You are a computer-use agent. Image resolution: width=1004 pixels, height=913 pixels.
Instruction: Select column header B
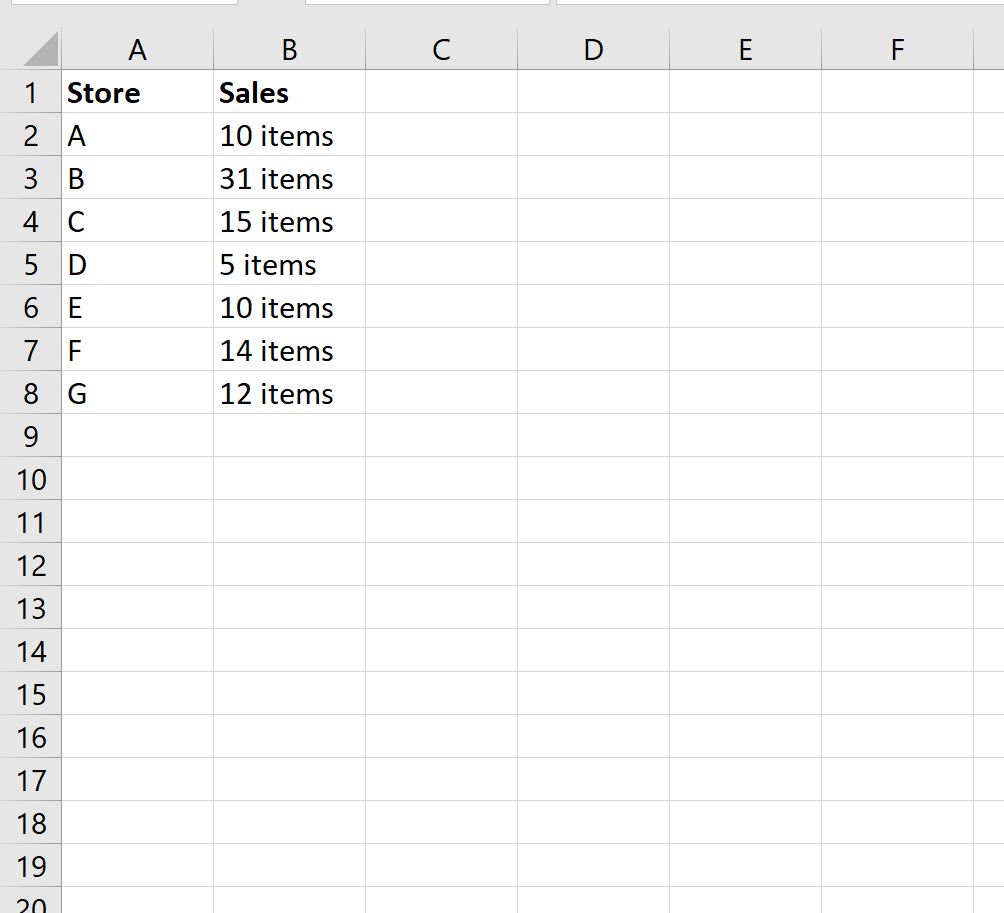click(x=289, y=48)
